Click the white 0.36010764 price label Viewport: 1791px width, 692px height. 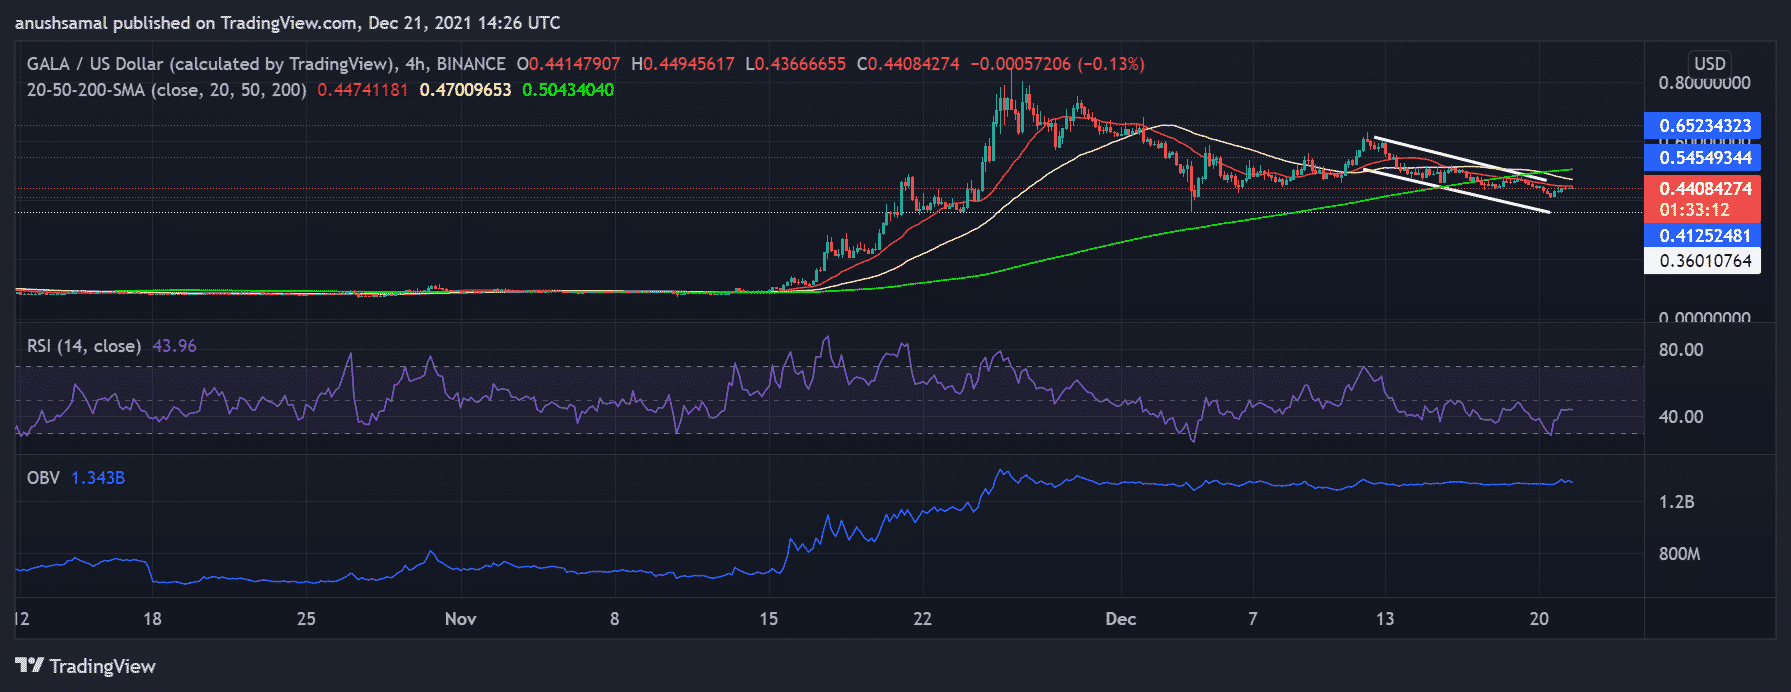tap(1703, 261)
